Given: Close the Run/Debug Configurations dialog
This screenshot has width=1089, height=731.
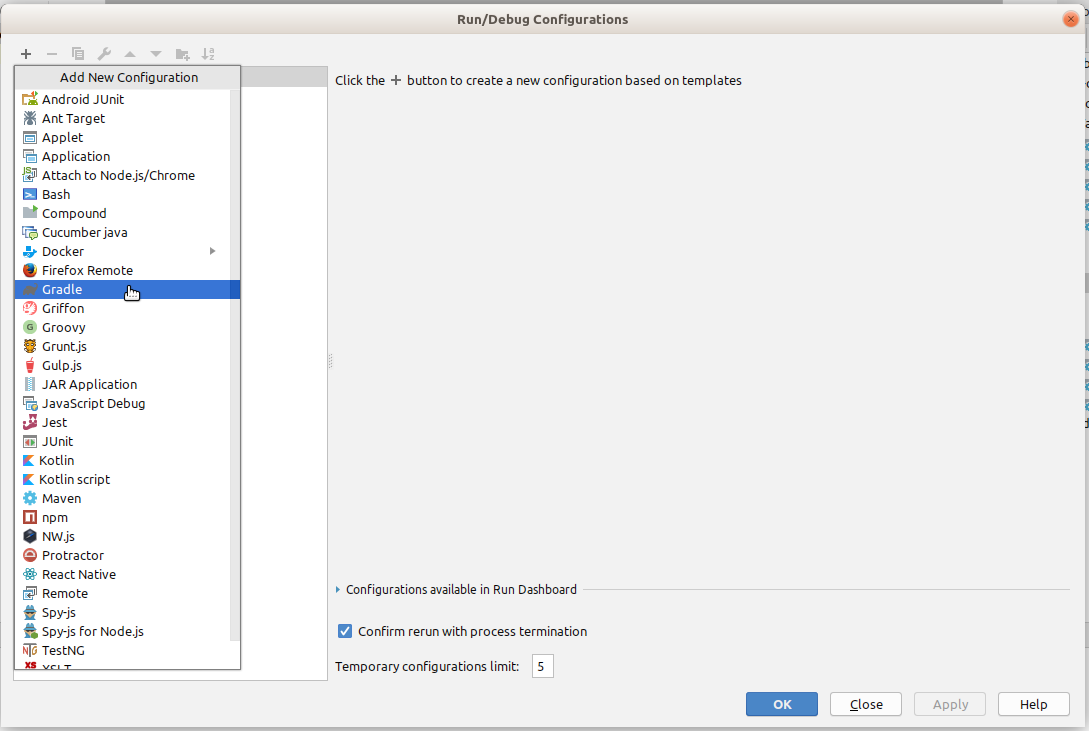Looking at the screenshot, I should click(1070, 19).
